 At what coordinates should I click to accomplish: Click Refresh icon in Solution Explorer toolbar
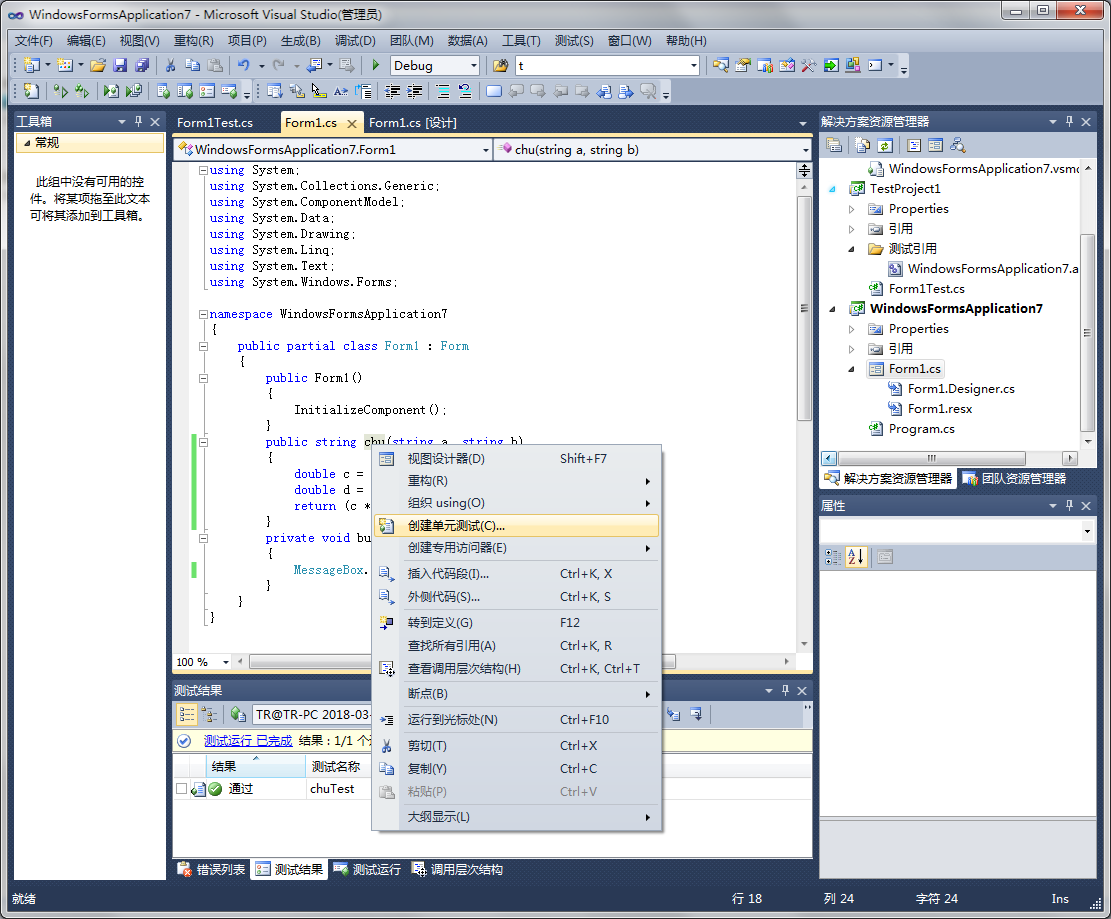coord(885,146)
